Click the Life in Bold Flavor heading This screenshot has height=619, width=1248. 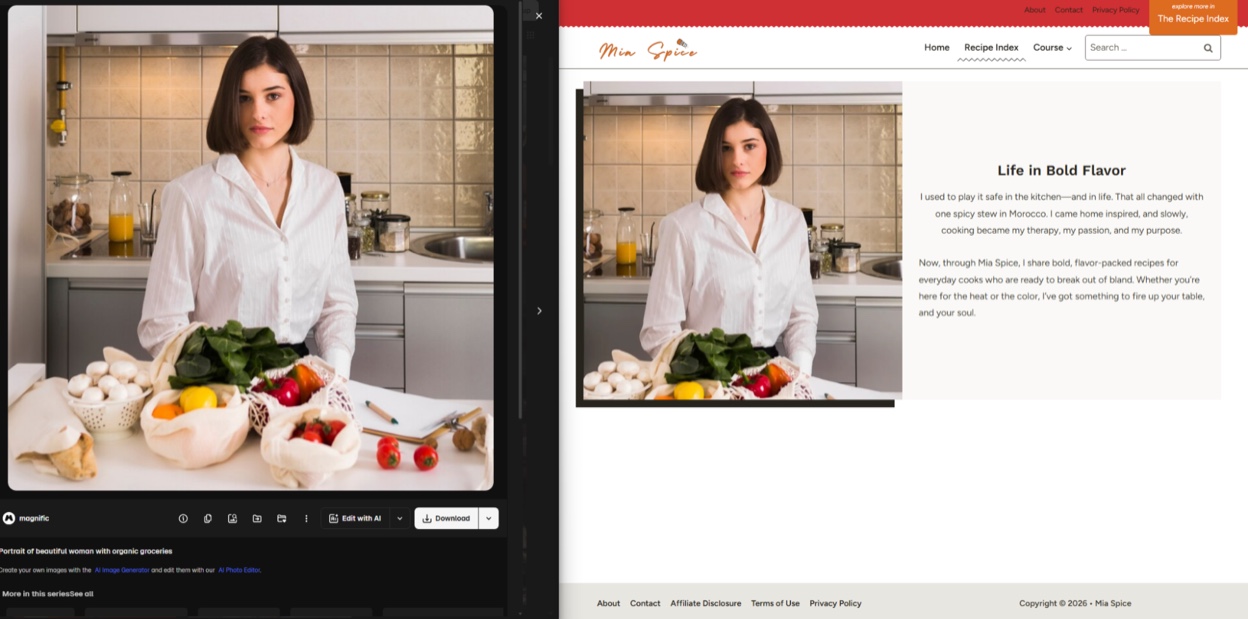tap(1061, 170)
